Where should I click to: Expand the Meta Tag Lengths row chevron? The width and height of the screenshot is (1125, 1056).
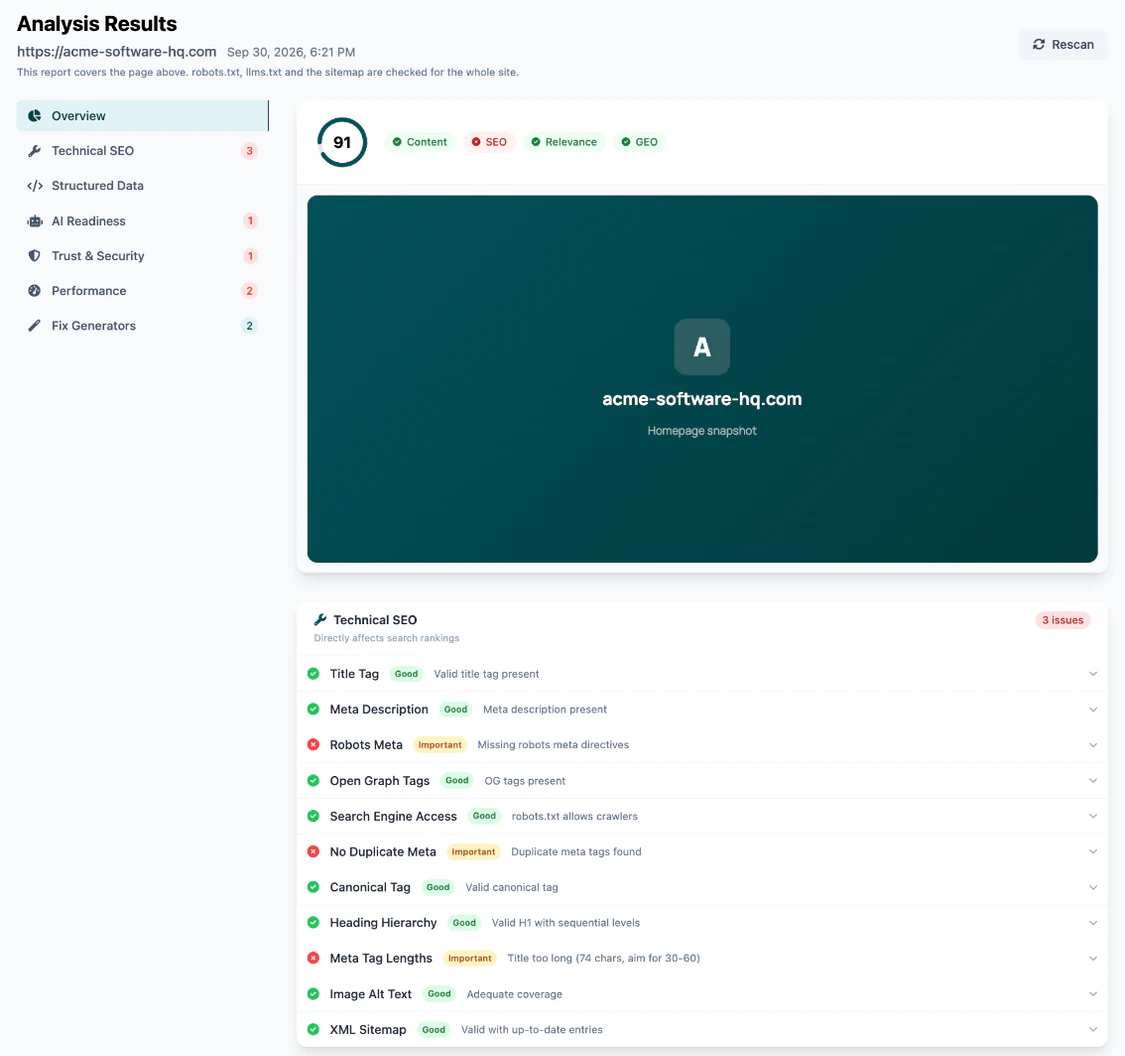(1093, 958)
